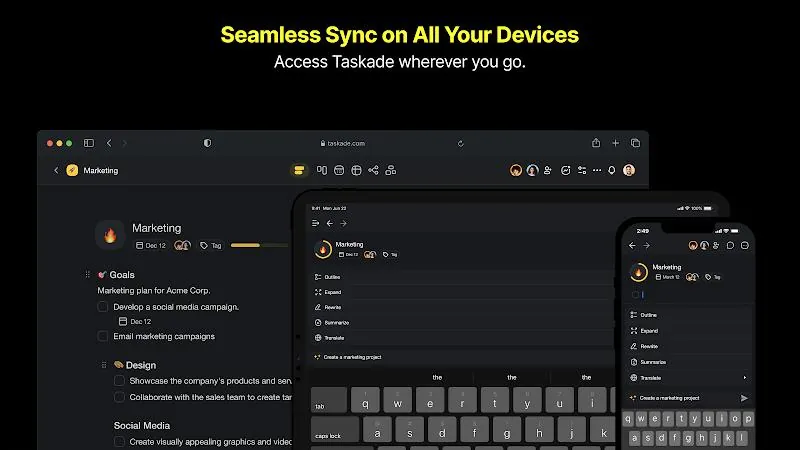
Task: Select the highlighted list view icon
Action: click(x=299, y=170)
